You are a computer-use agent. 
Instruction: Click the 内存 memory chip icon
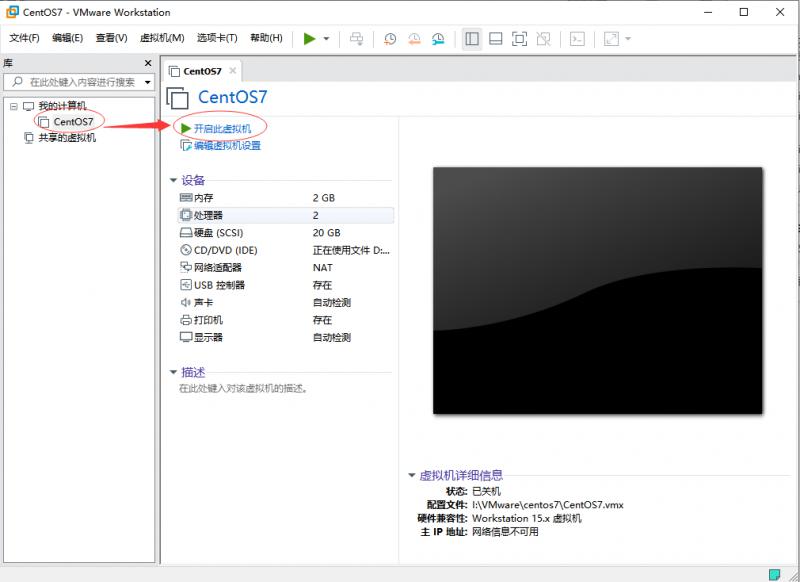pos(186,197)
